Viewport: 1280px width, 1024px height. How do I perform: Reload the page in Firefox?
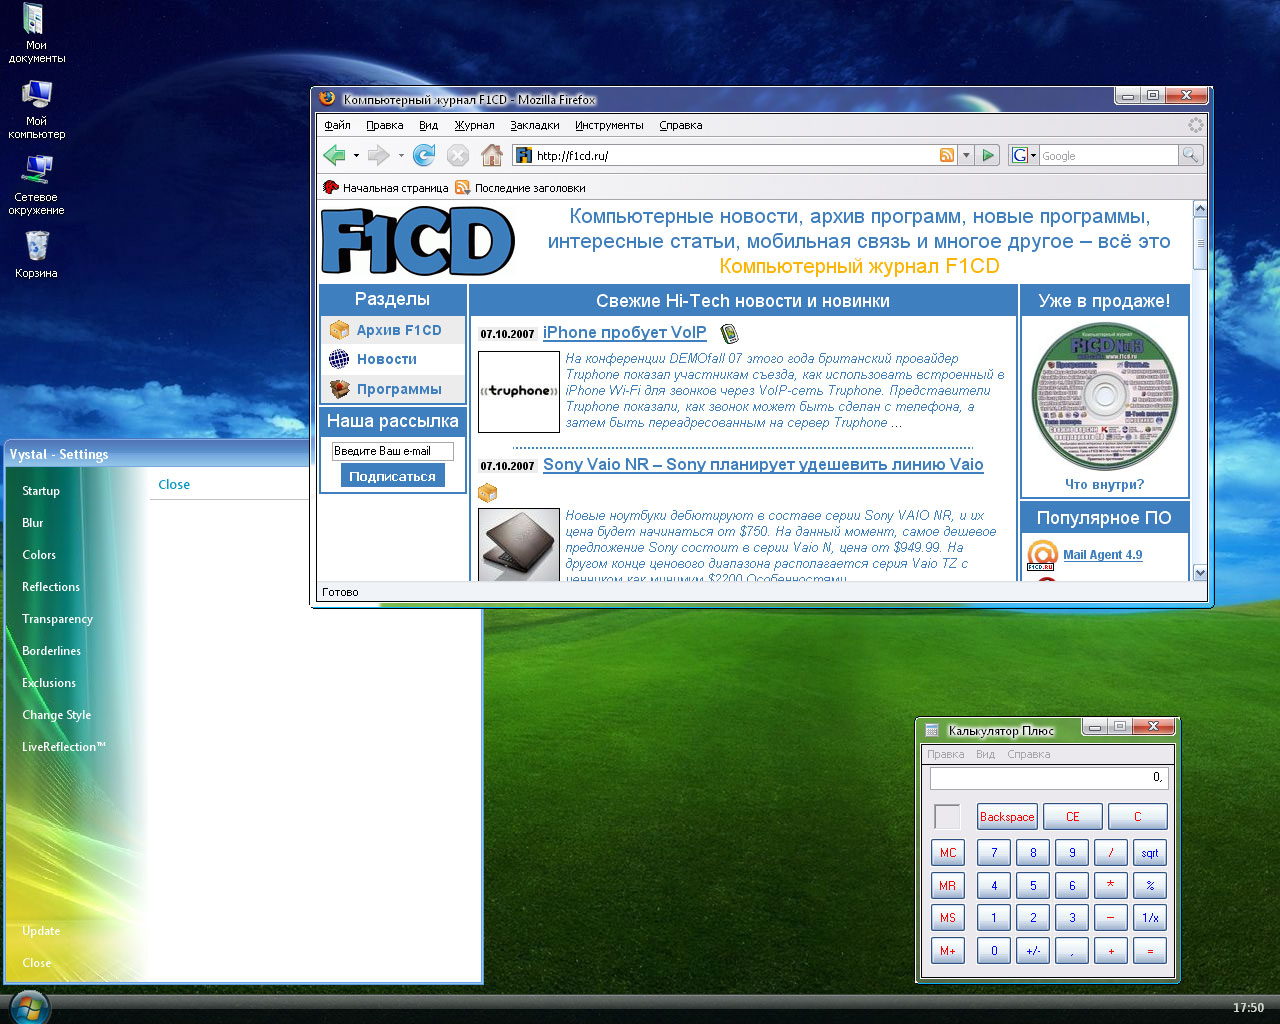click(424, 155)
